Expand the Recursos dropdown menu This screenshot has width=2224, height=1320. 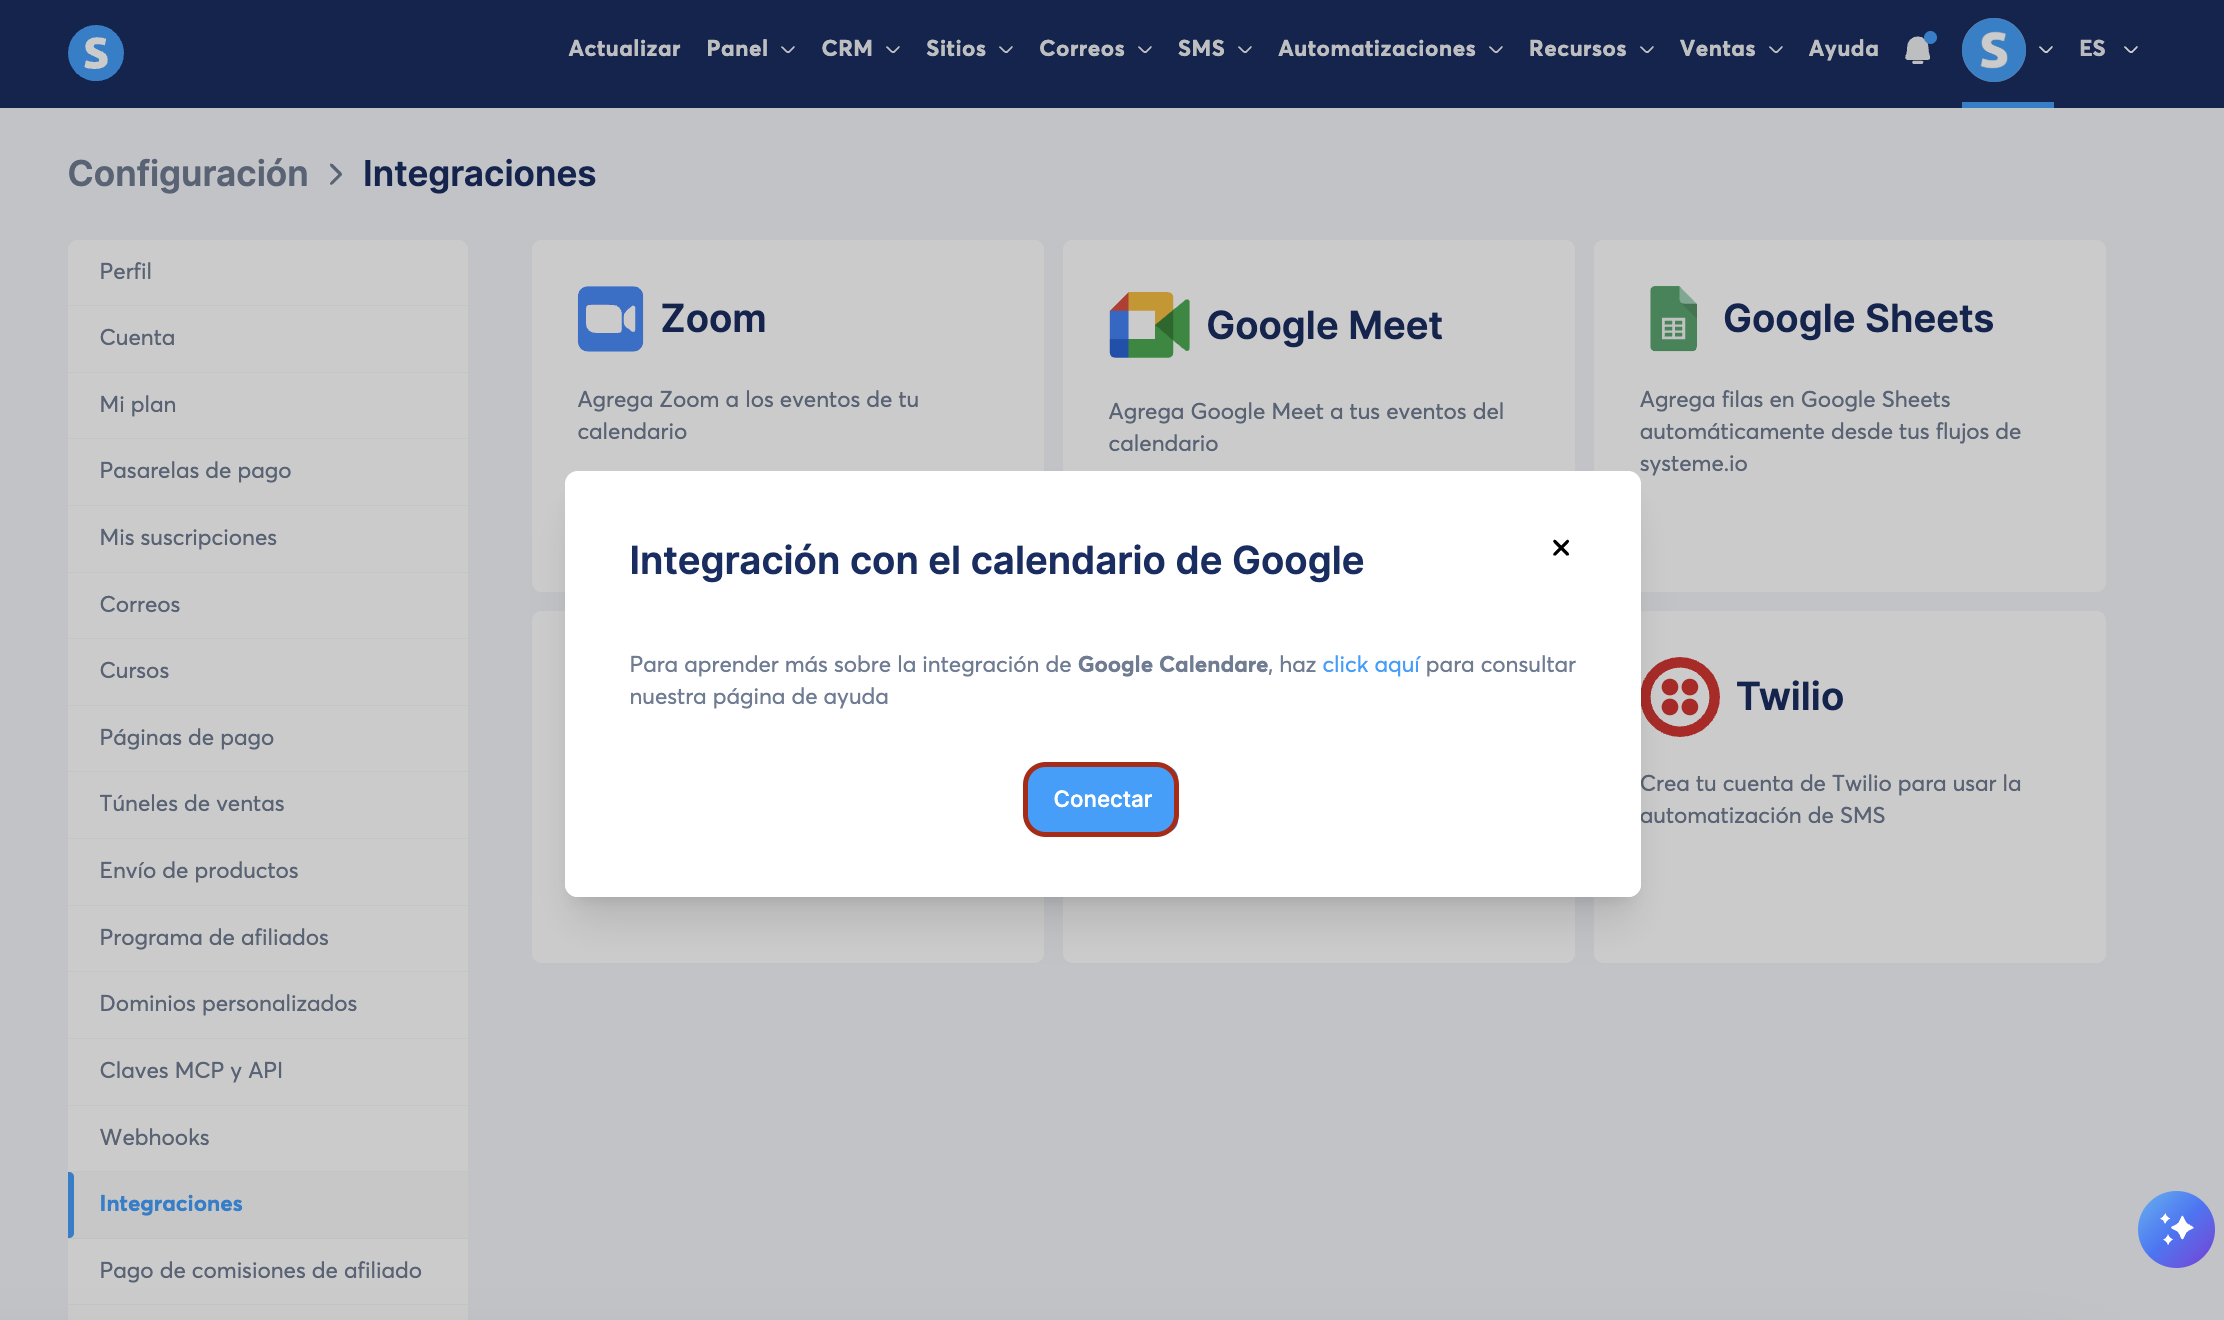click(x=1592, y=49)
